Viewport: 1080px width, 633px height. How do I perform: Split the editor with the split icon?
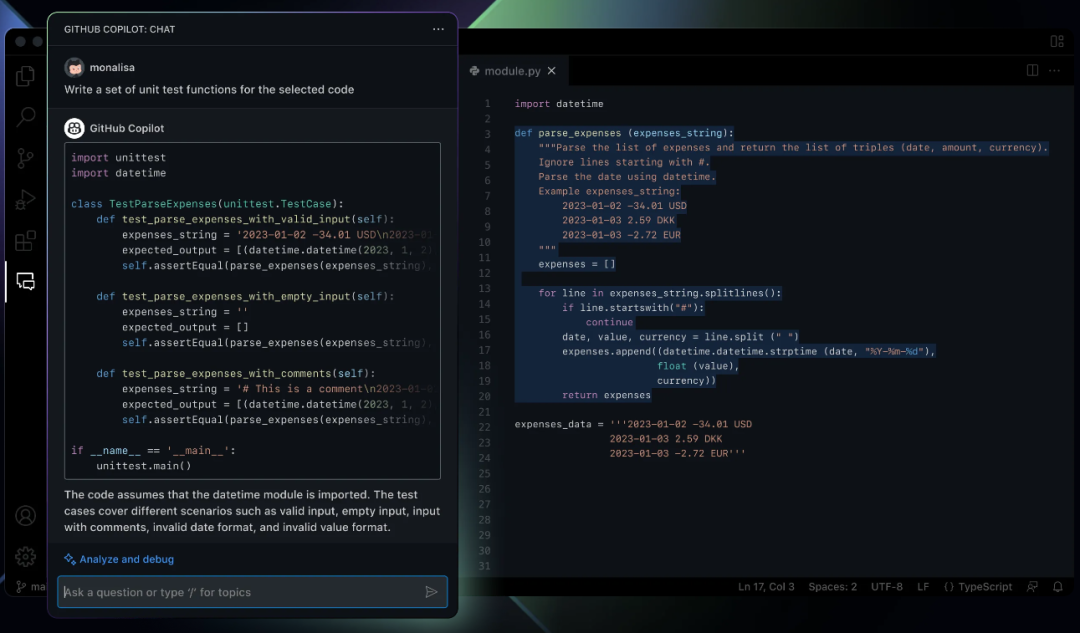coord(1032,70)
